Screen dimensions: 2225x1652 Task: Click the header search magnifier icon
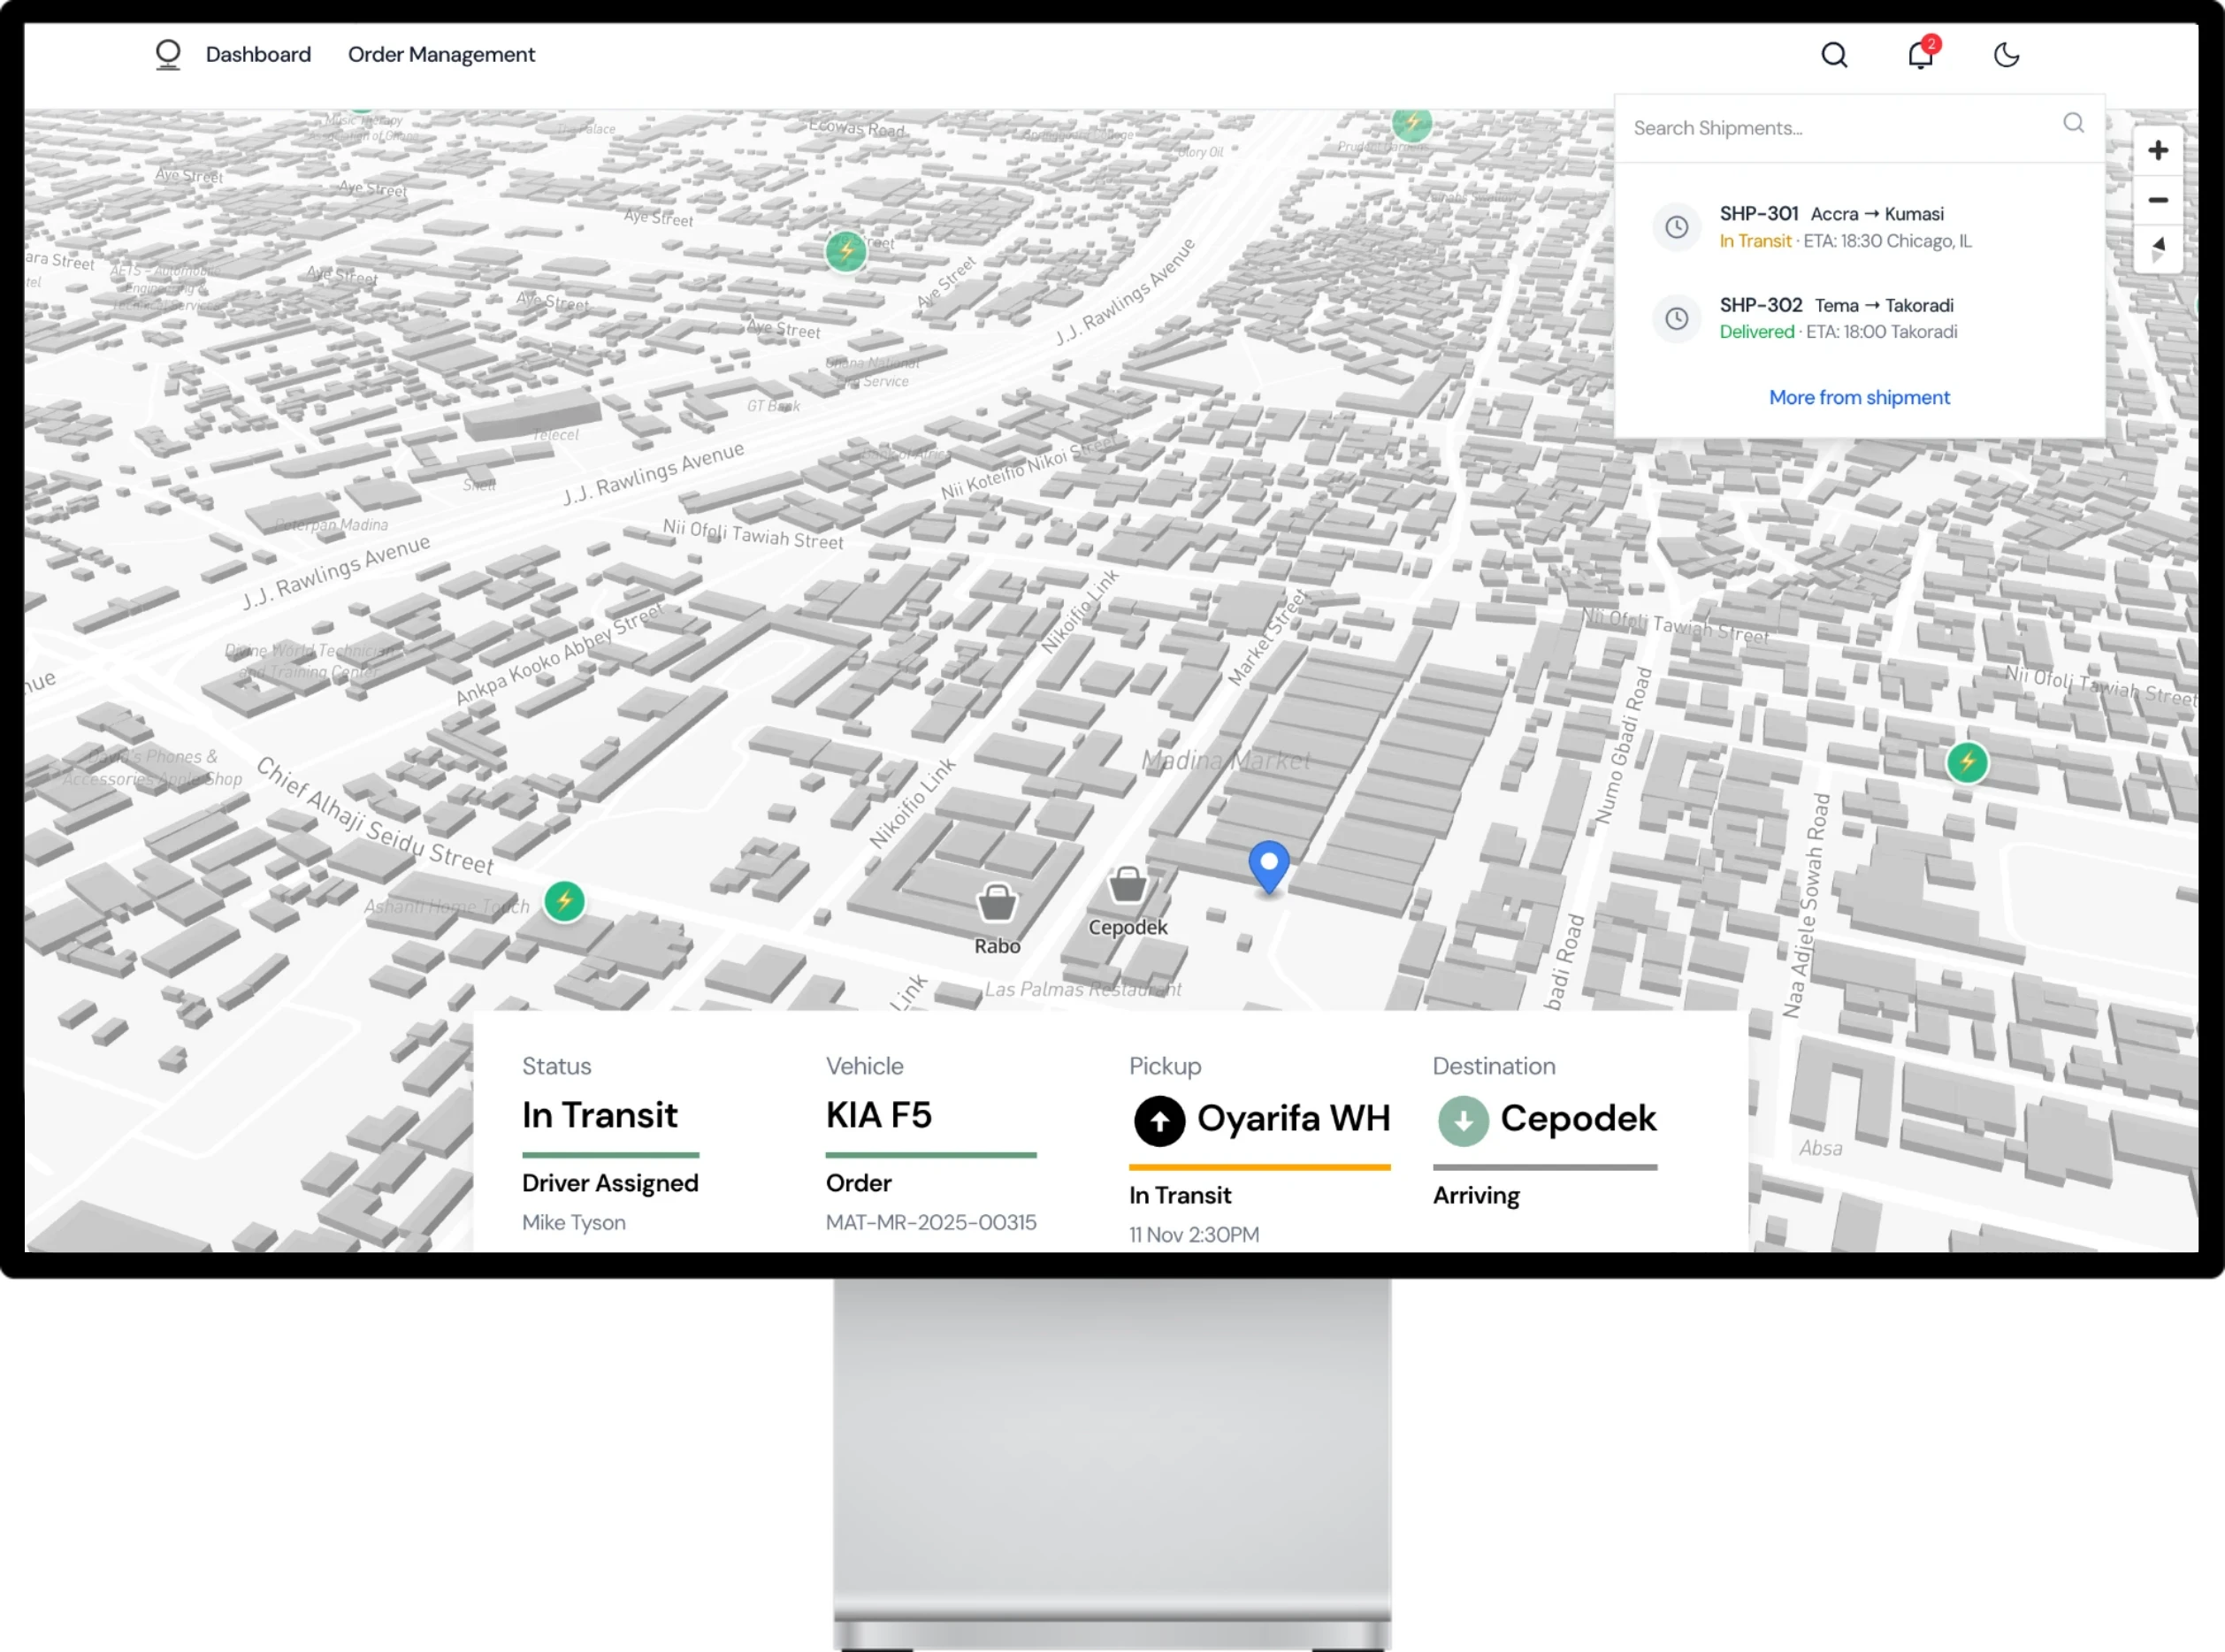click(1834, 54)
